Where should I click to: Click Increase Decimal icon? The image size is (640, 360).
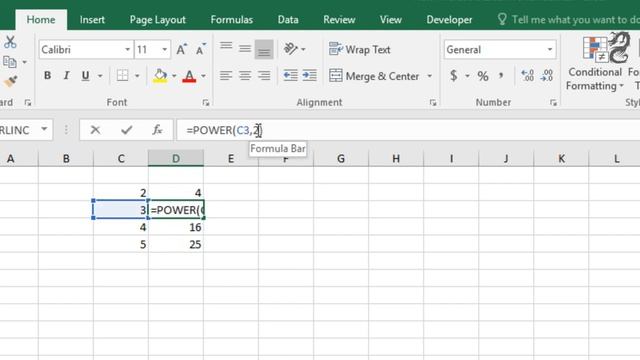click(527, 76)
